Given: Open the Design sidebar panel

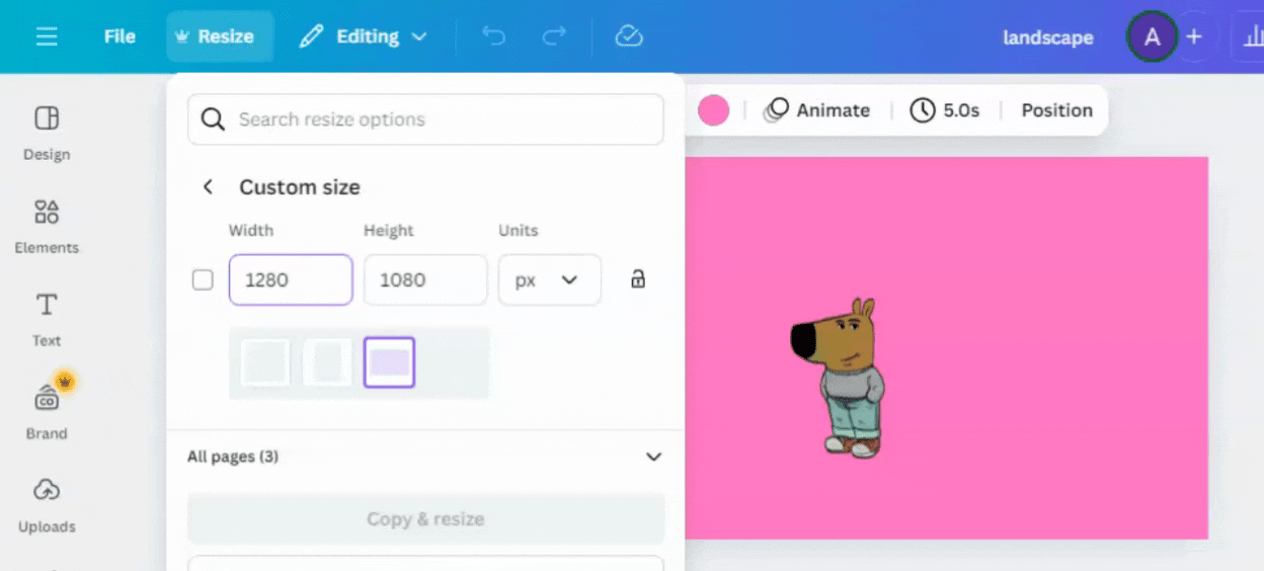Looking at the screenshot, I should point(47,133).
